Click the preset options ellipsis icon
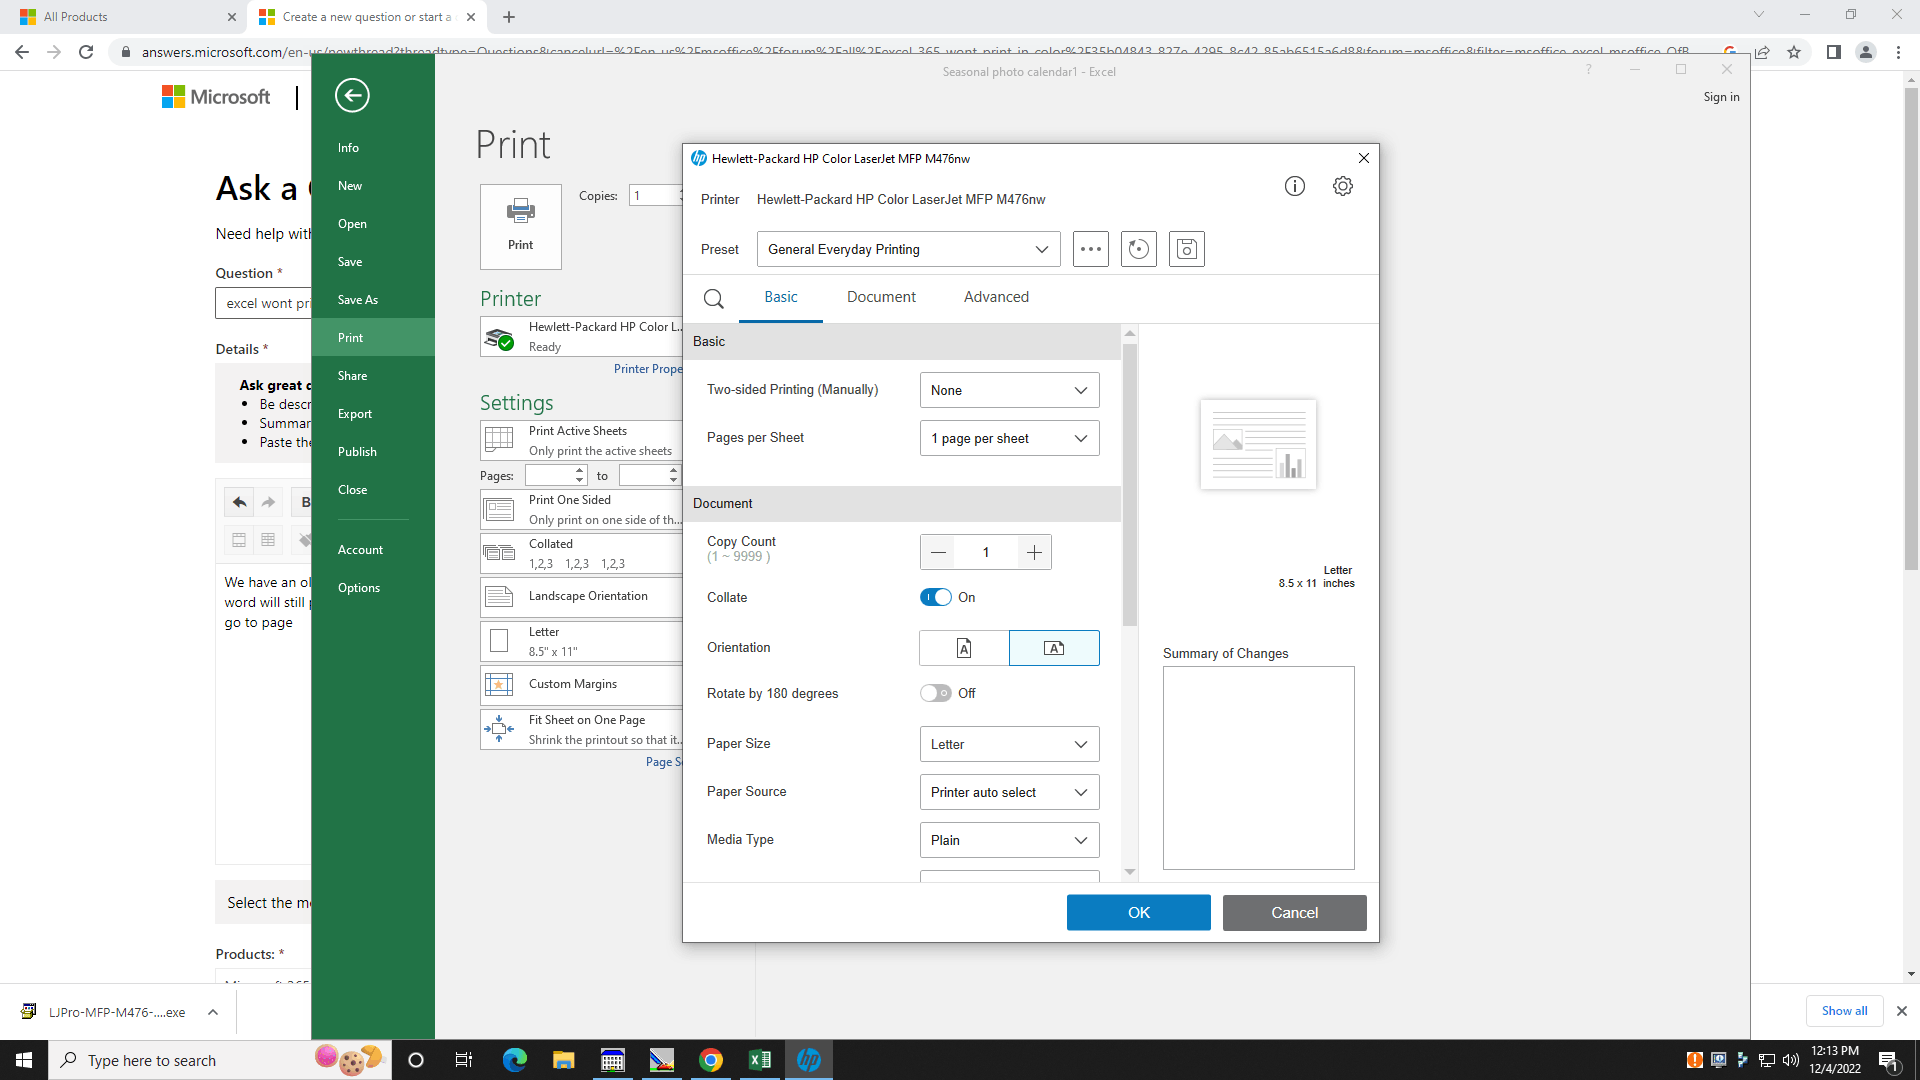The image size is (1920, 1080). [x=1091, y=249]
